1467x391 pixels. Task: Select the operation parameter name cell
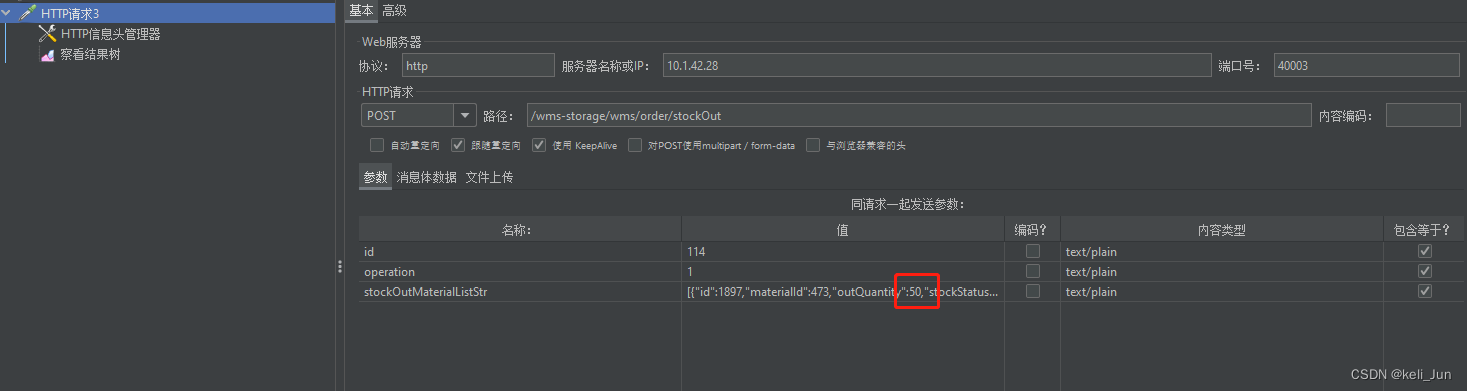point(520,271)
